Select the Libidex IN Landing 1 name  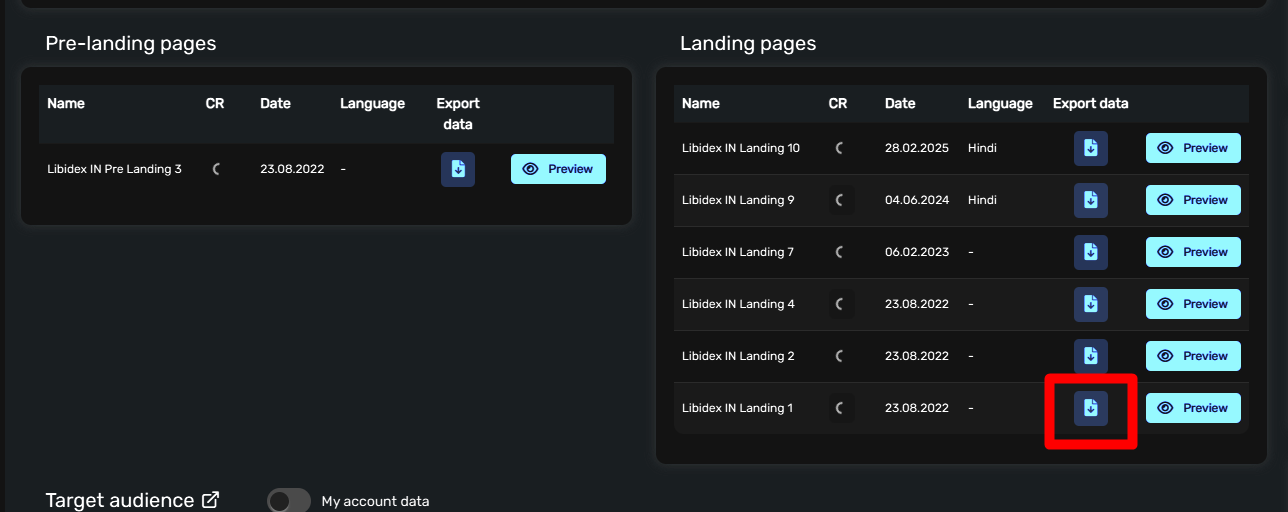point(737,408)
